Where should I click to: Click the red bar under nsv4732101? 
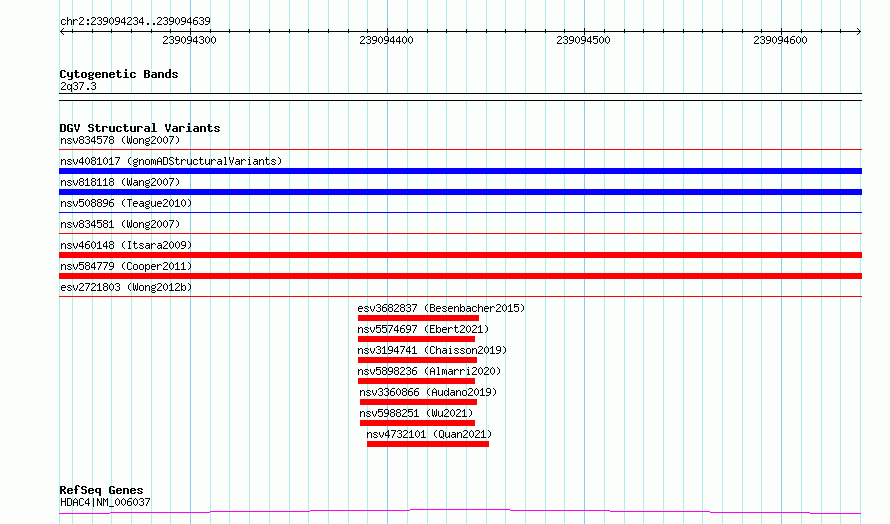pyautogui.click(x=428, y=444)
